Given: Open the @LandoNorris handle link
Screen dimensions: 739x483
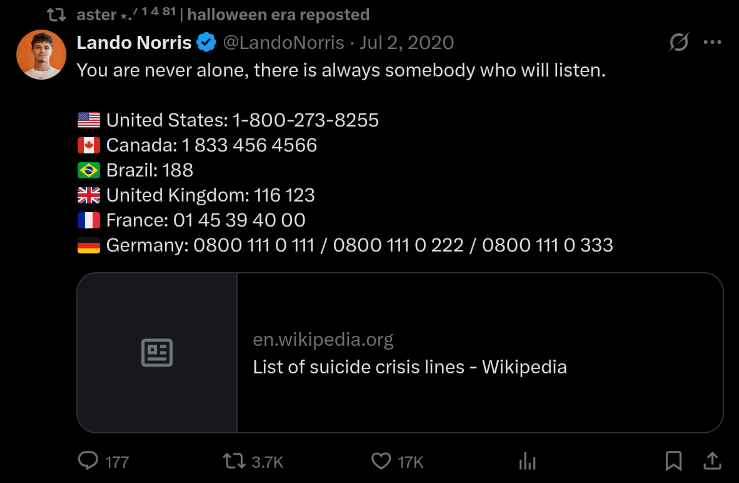Looking at the screenshot, I should [283, 43].
